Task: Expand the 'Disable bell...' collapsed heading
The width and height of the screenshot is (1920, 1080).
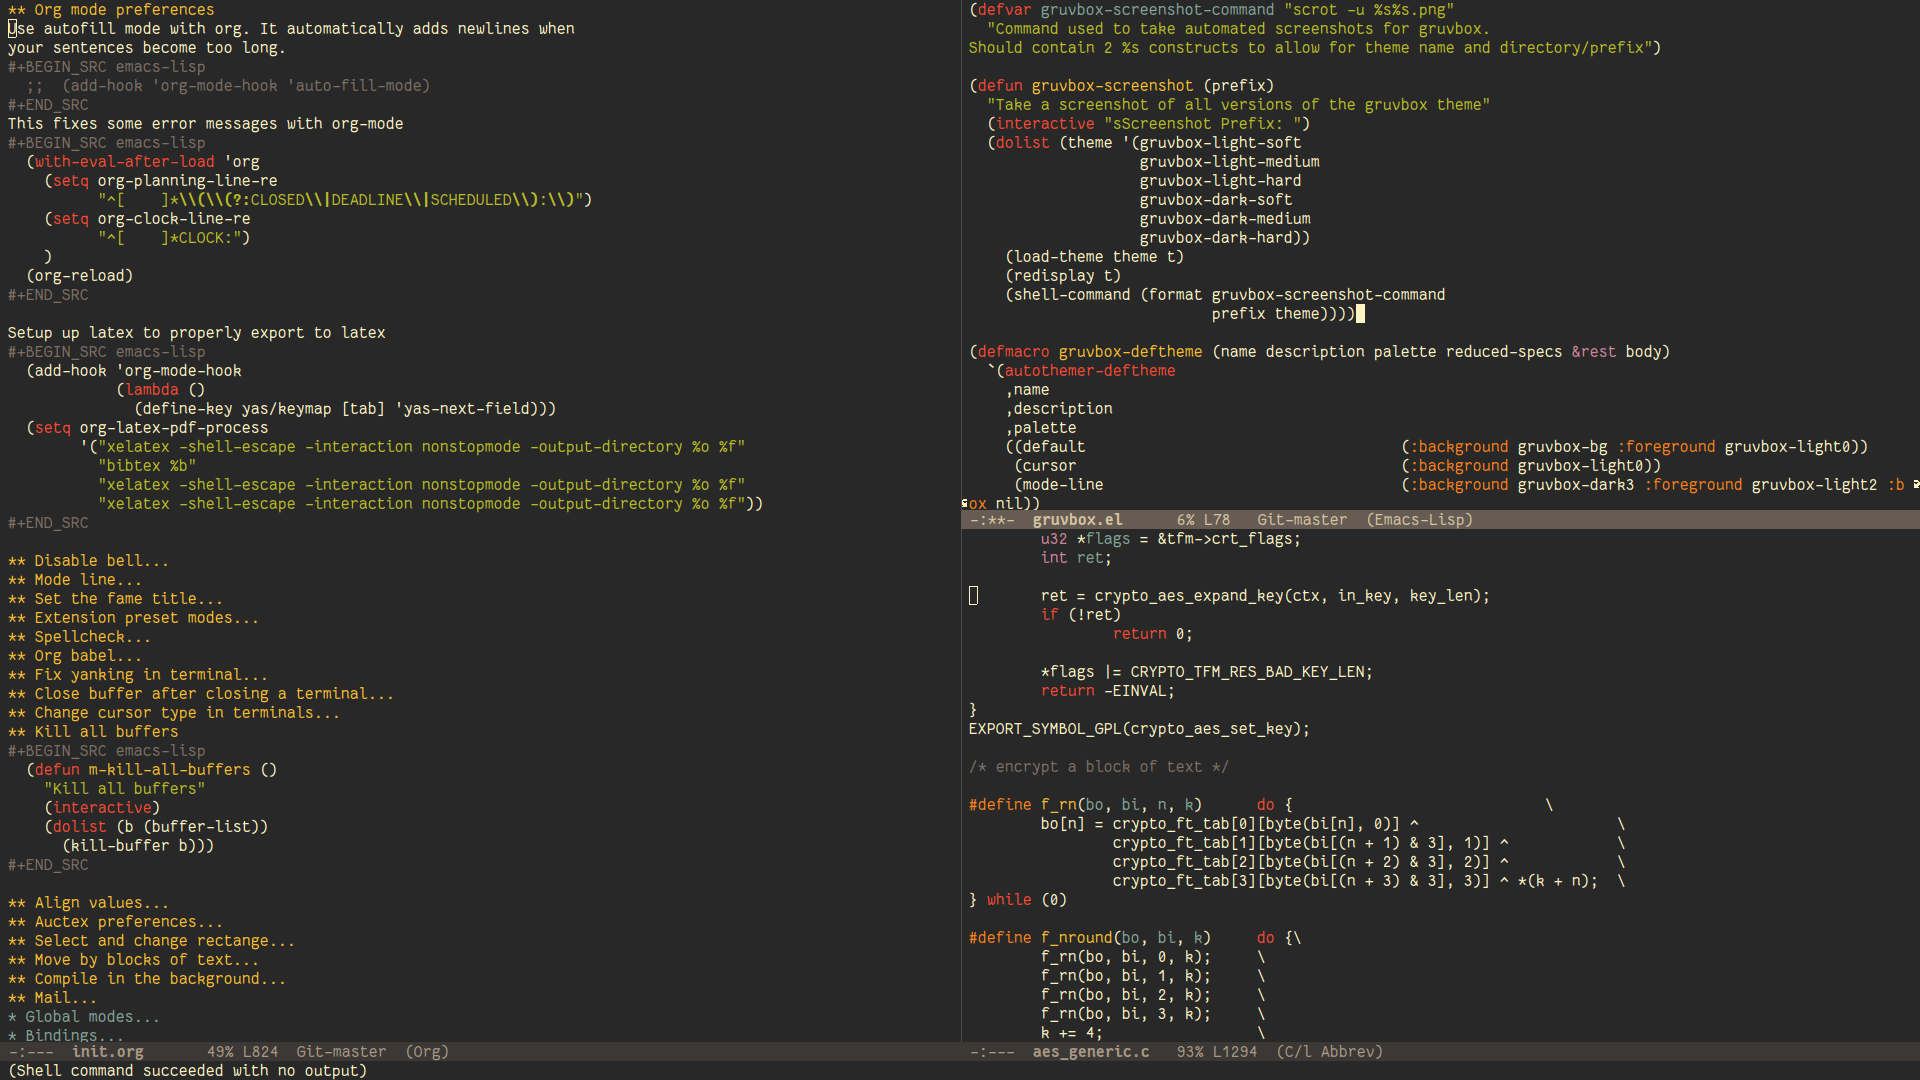Action: pos(100,561)
